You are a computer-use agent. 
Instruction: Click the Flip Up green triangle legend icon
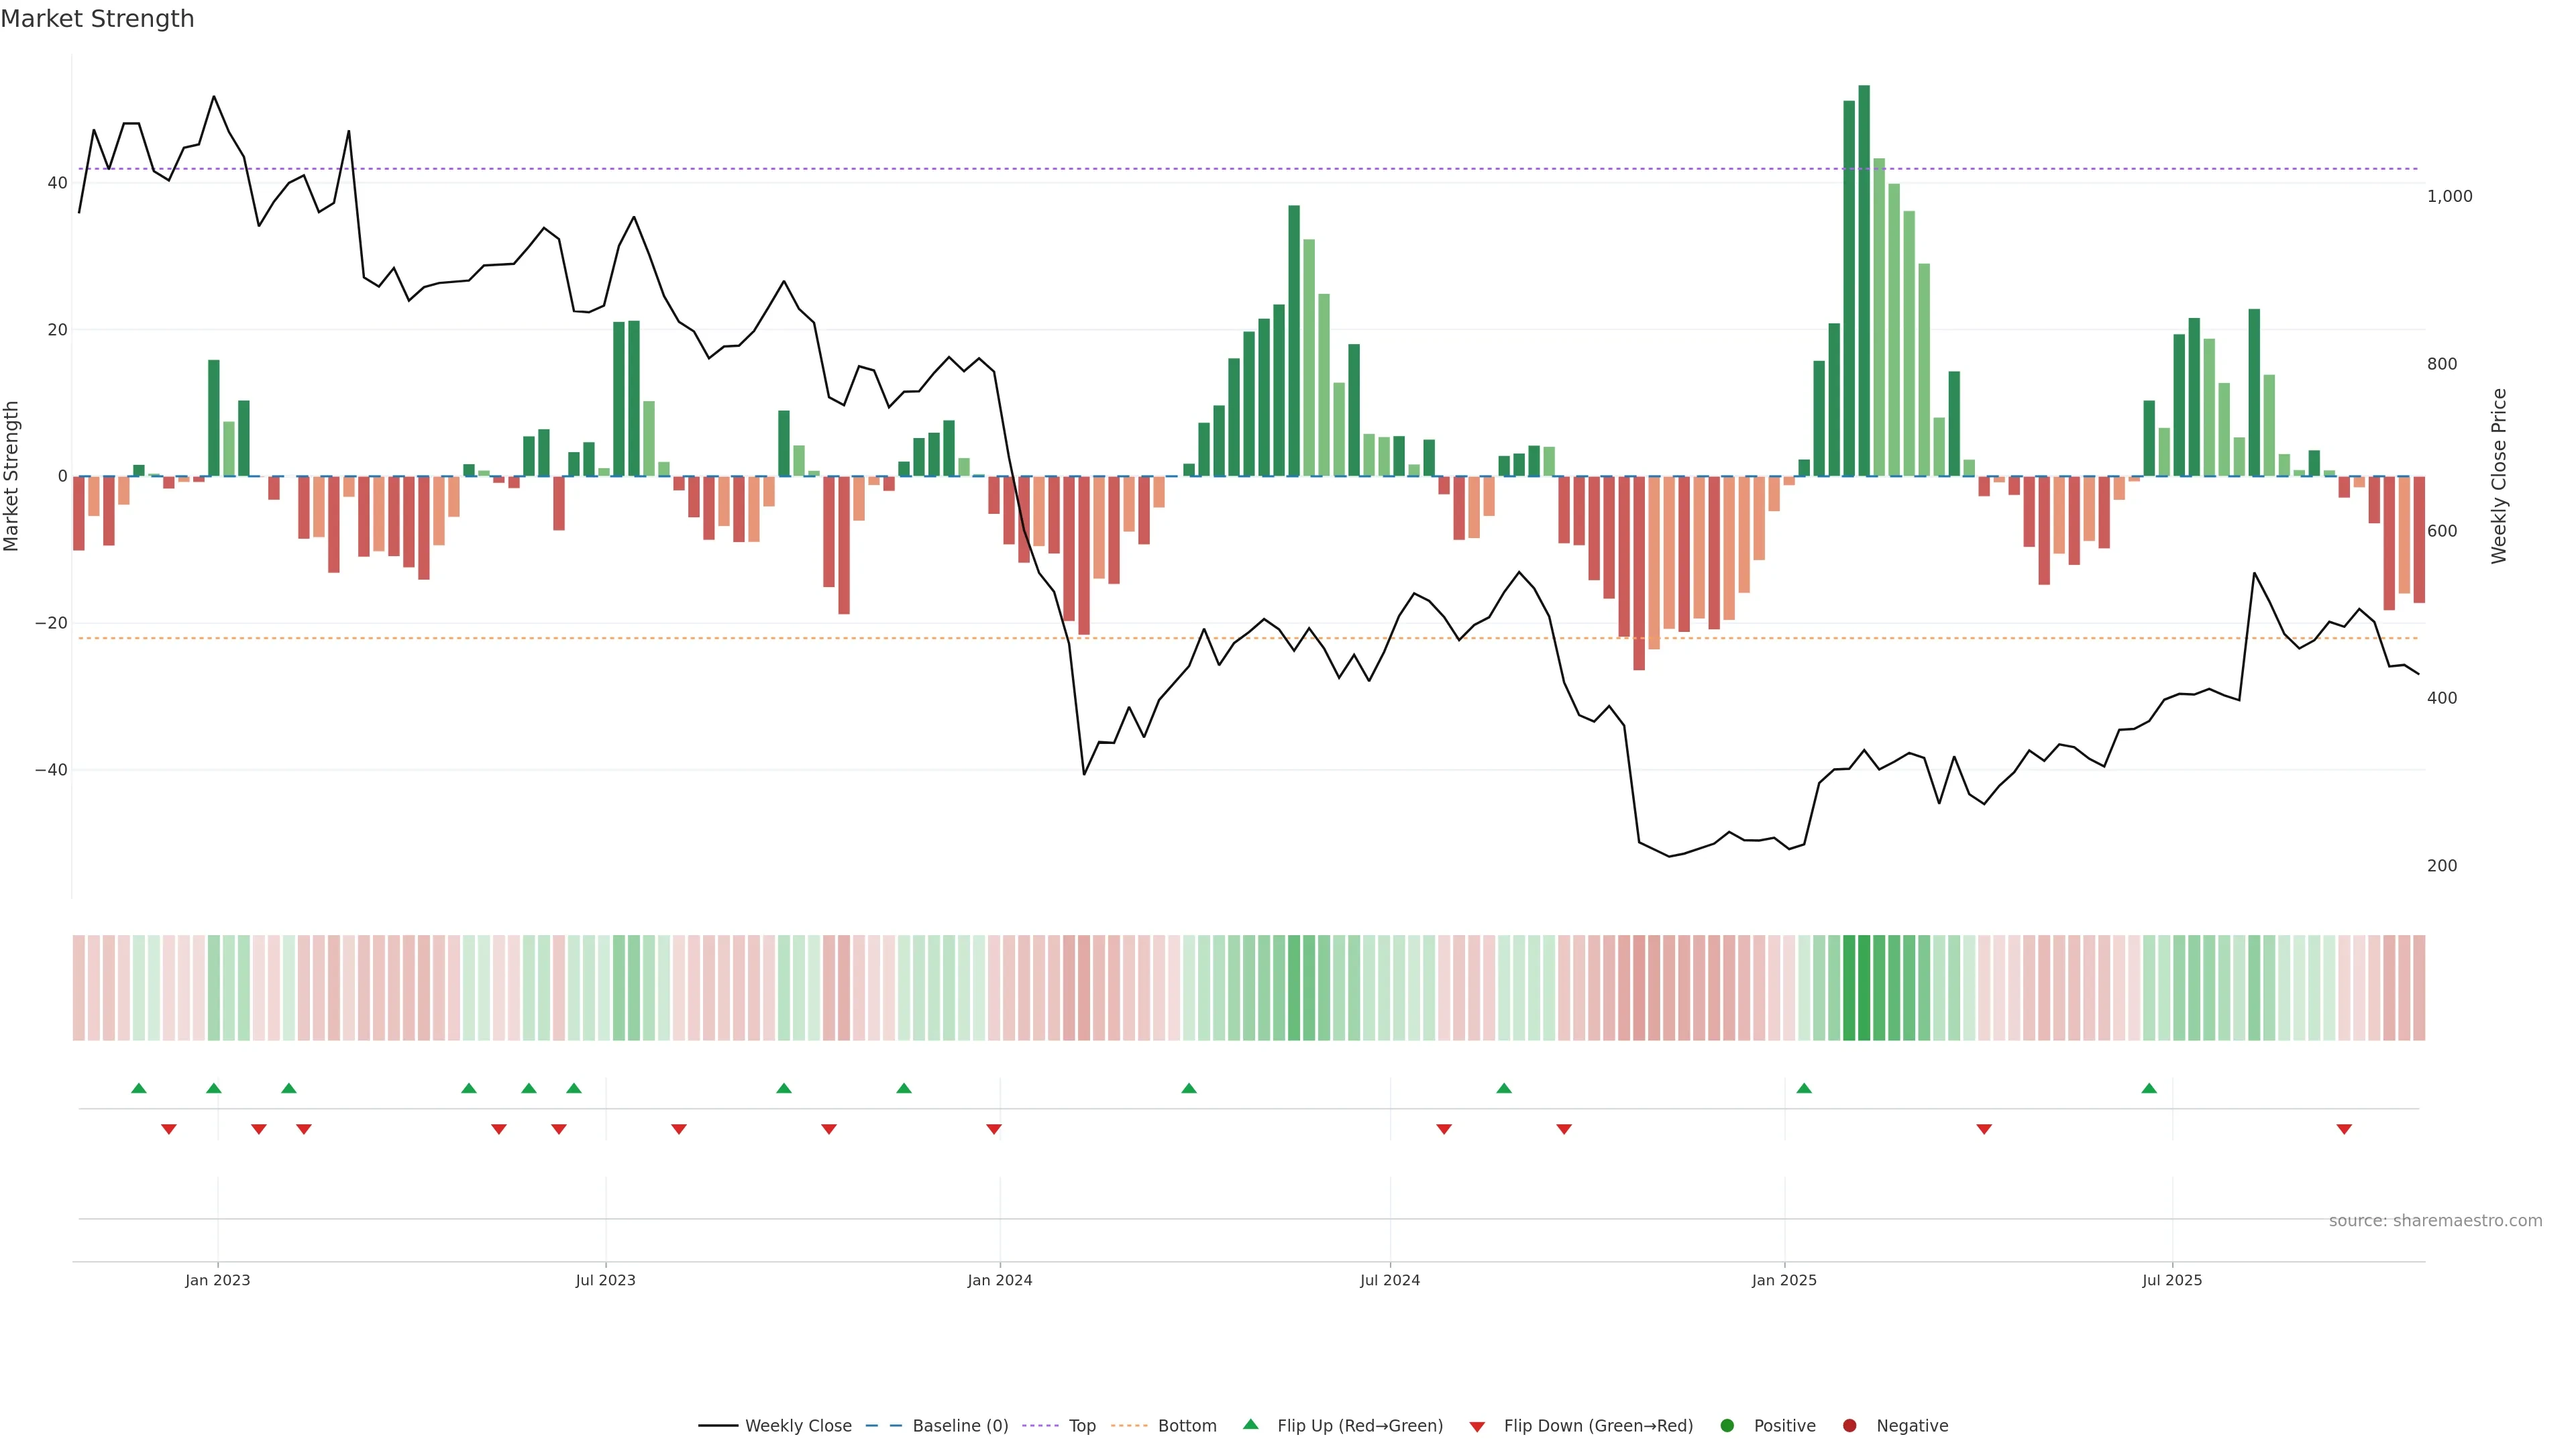pyautogui.click(x=1250, y=1425)
